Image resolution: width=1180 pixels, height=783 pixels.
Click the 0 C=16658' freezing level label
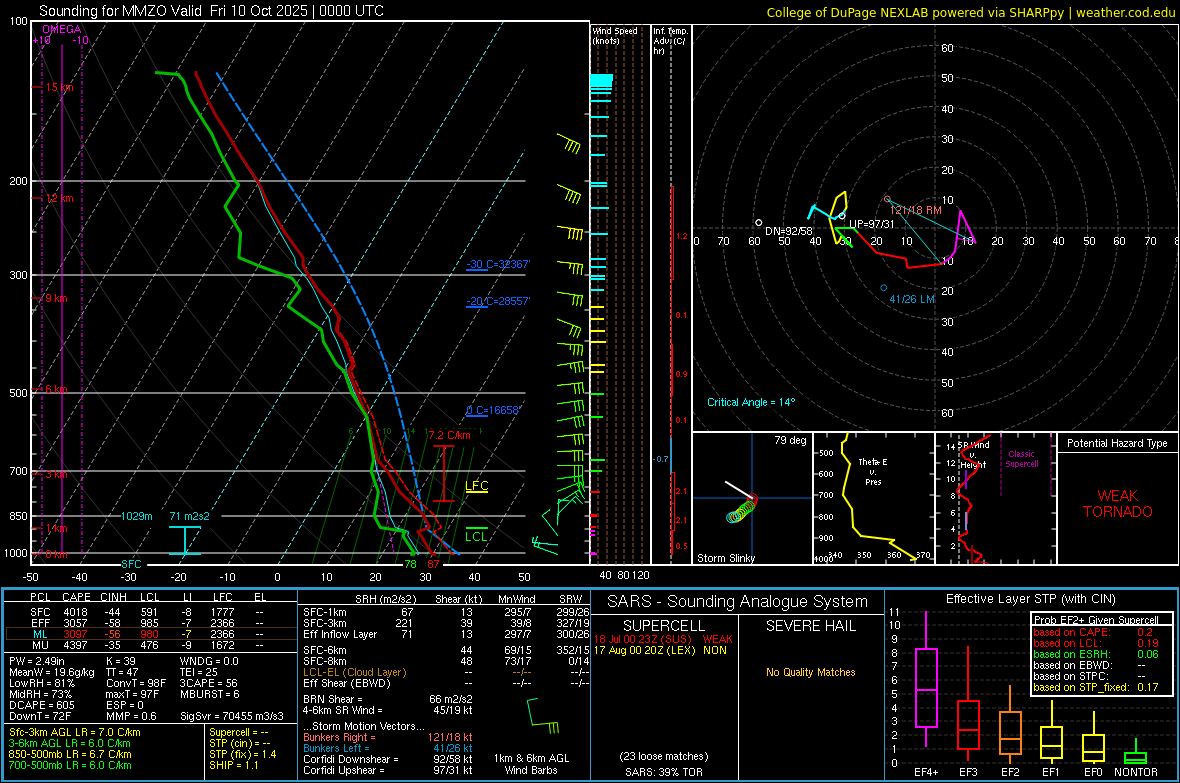493,410
